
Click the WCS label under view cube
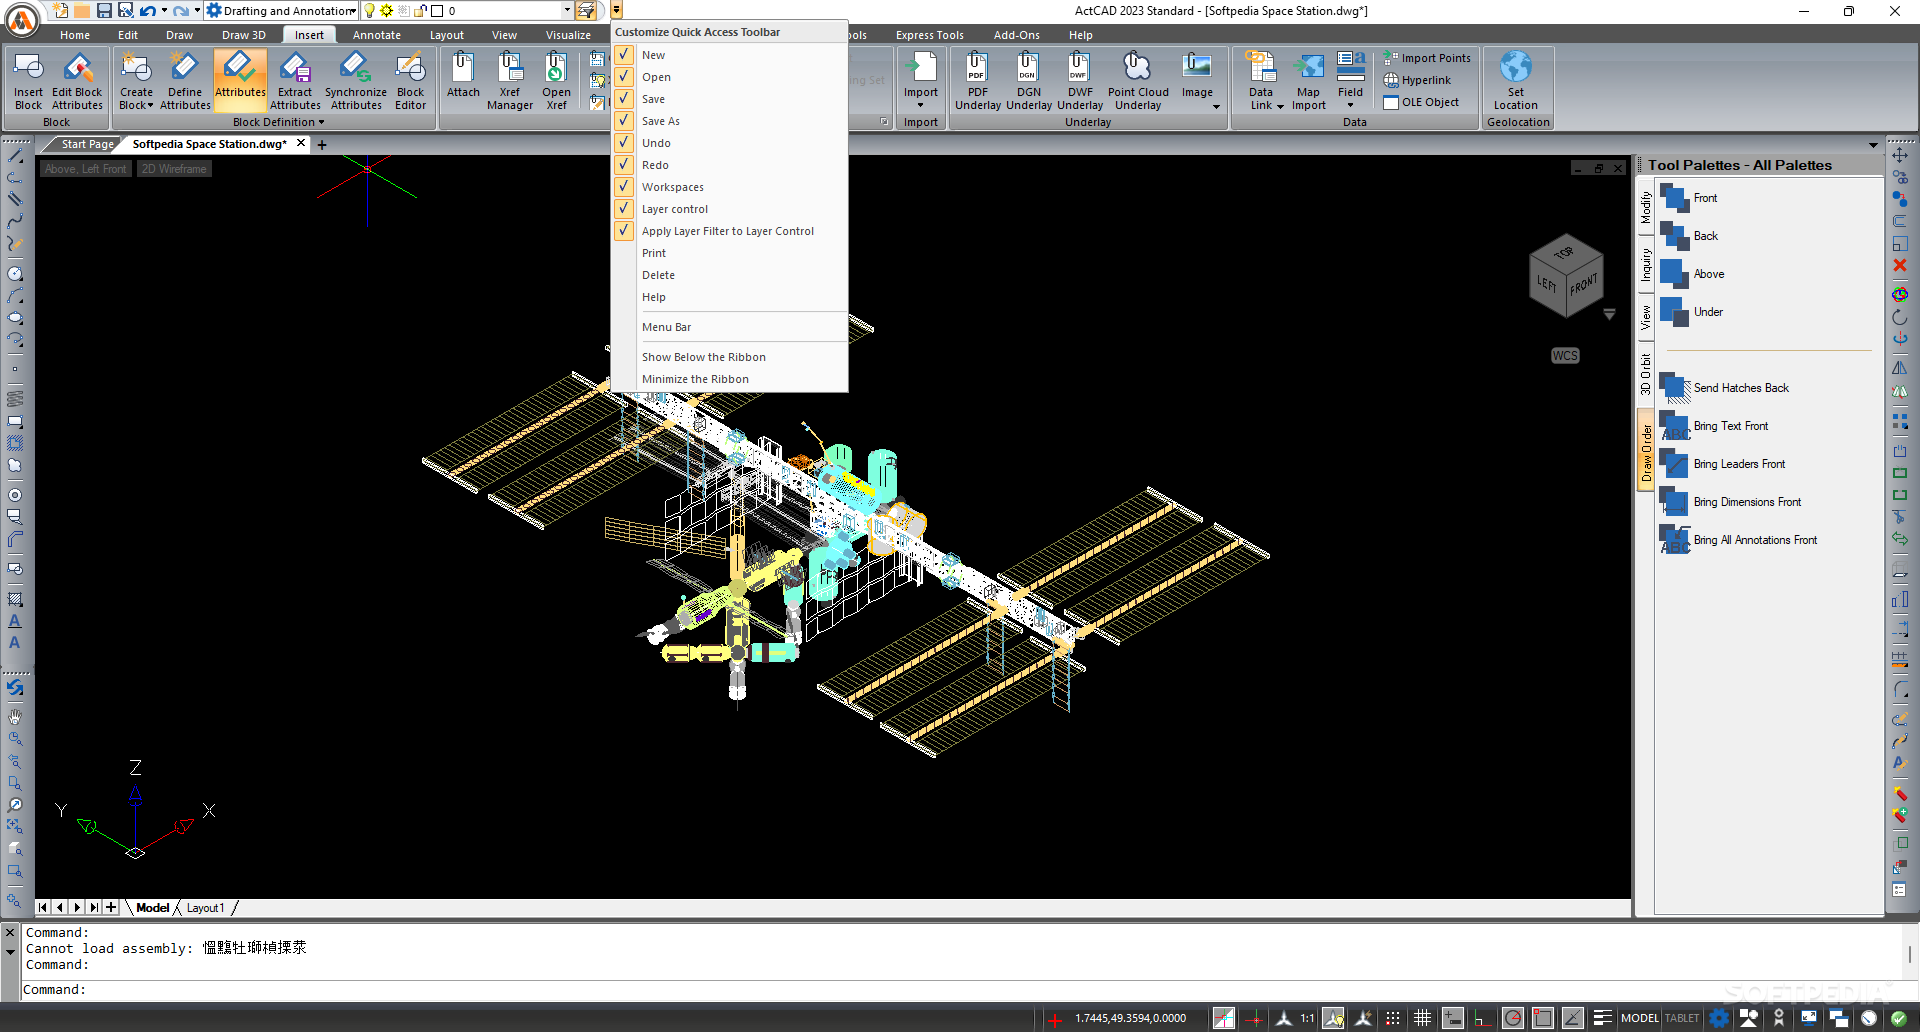coord(1565,356)
